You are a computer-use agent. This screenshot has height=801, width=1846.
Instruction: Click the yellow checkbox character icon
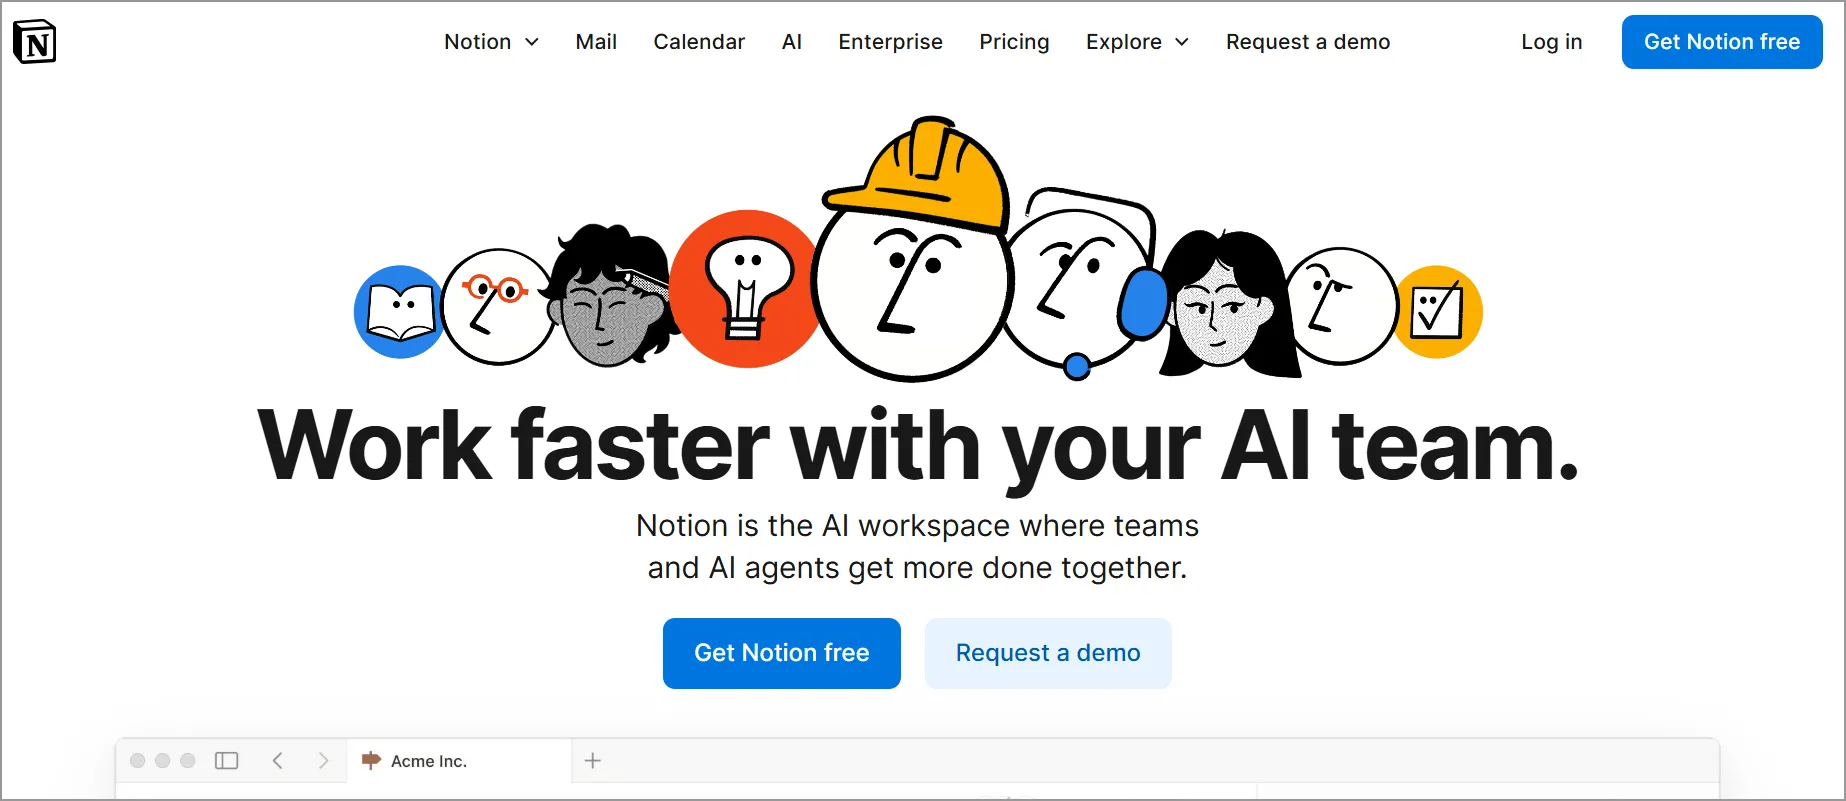click(x=1437, y=312)
